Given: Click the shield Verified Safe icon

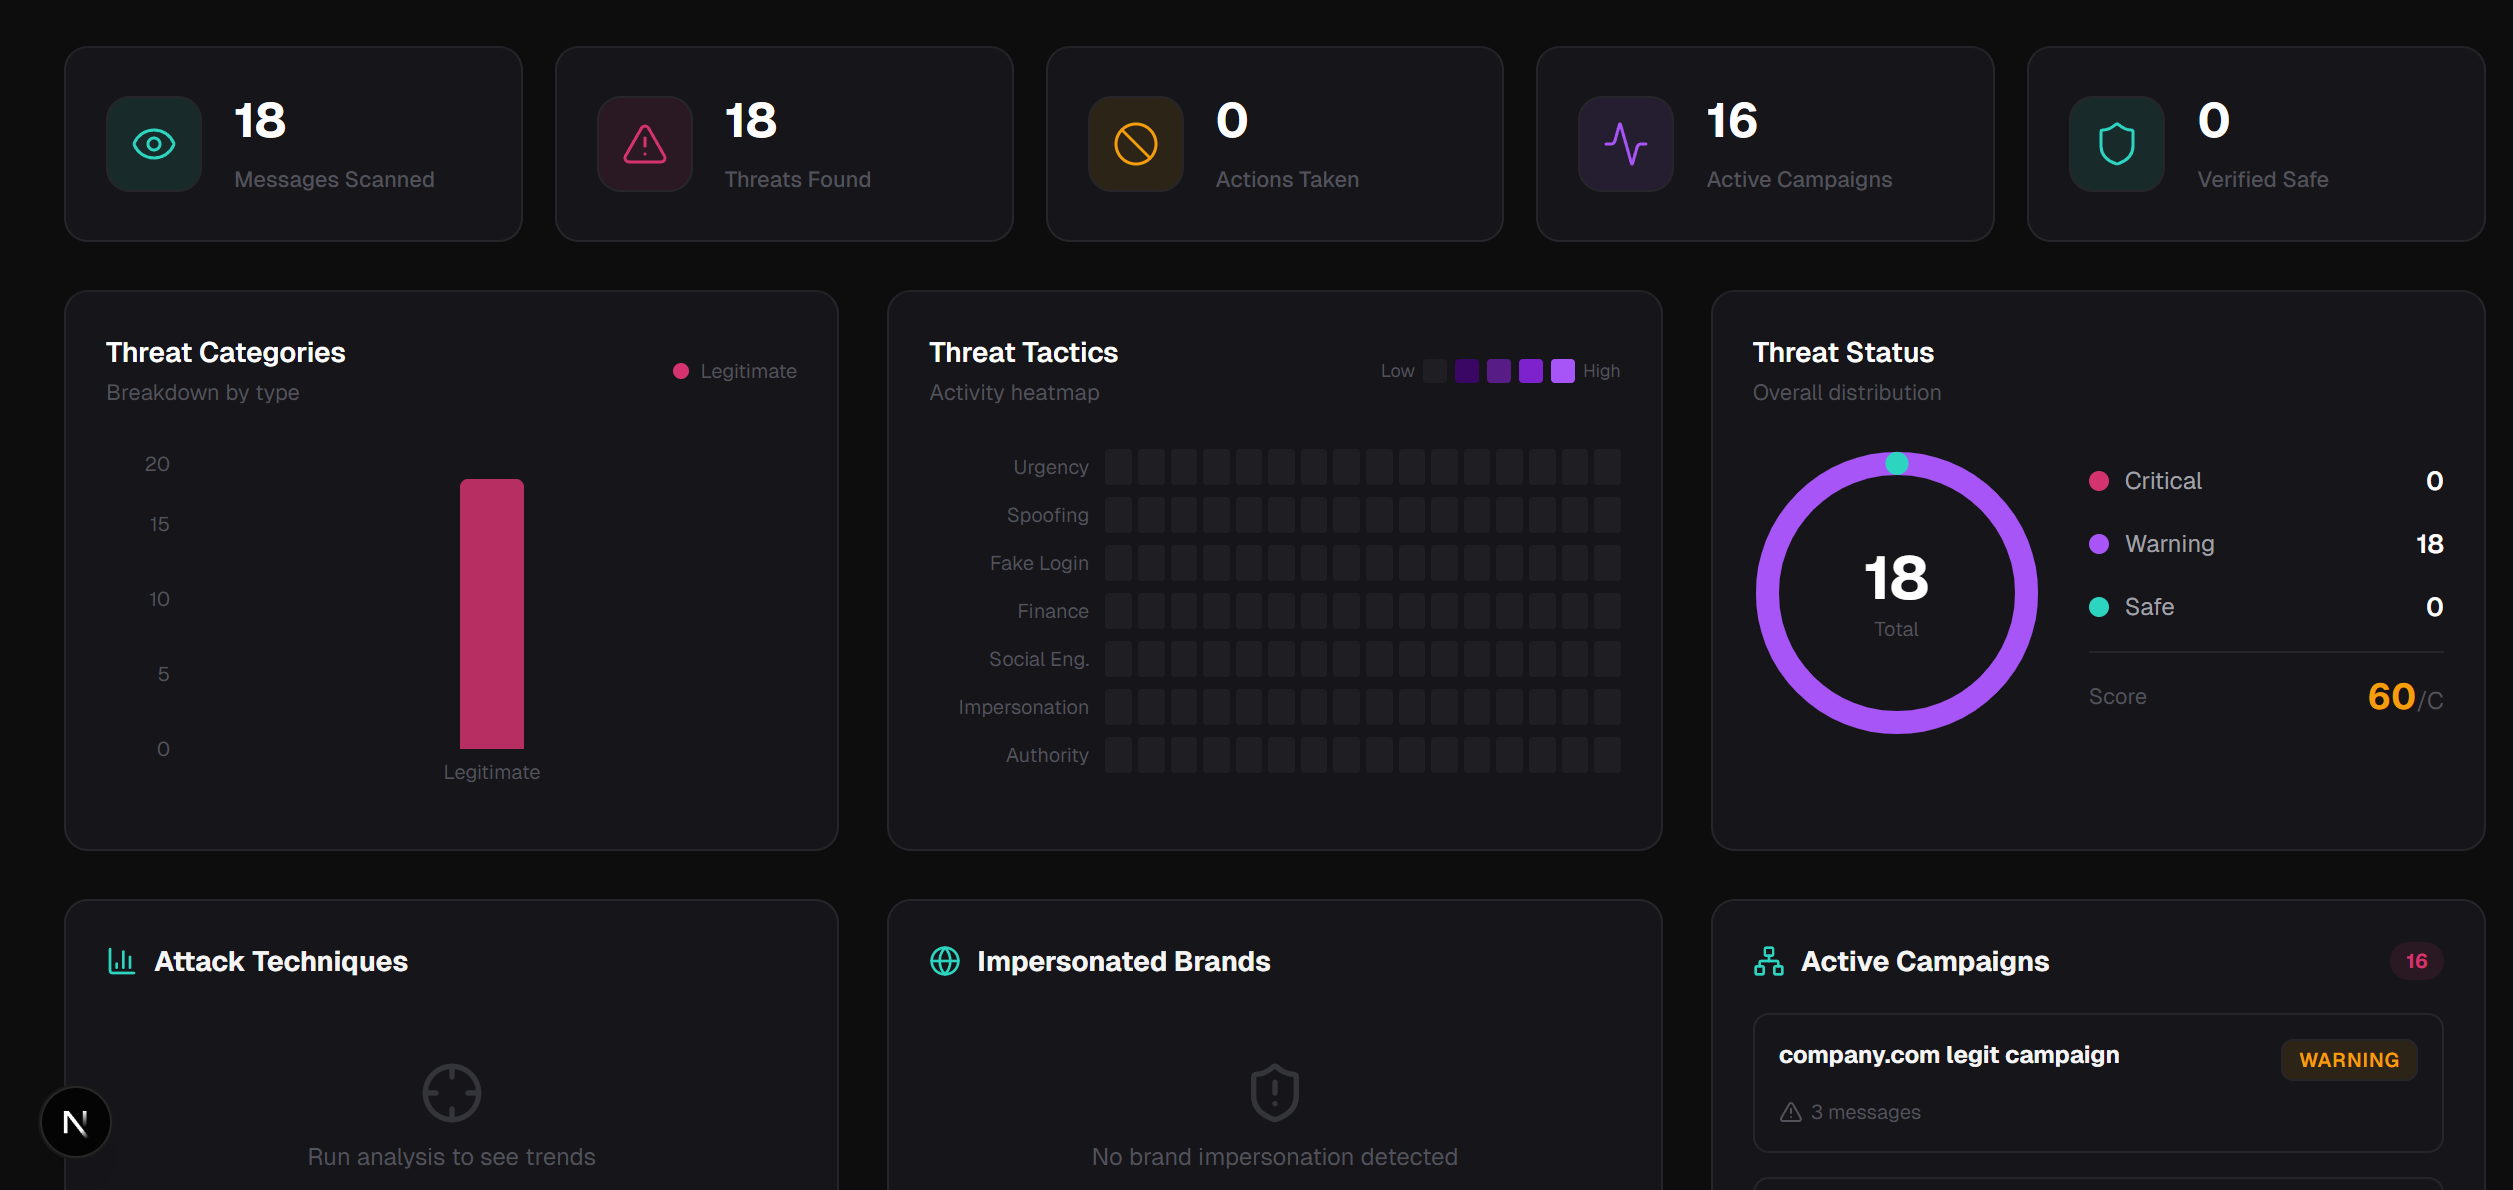Looking at the screenshot, I should [x=2116, y=144].
